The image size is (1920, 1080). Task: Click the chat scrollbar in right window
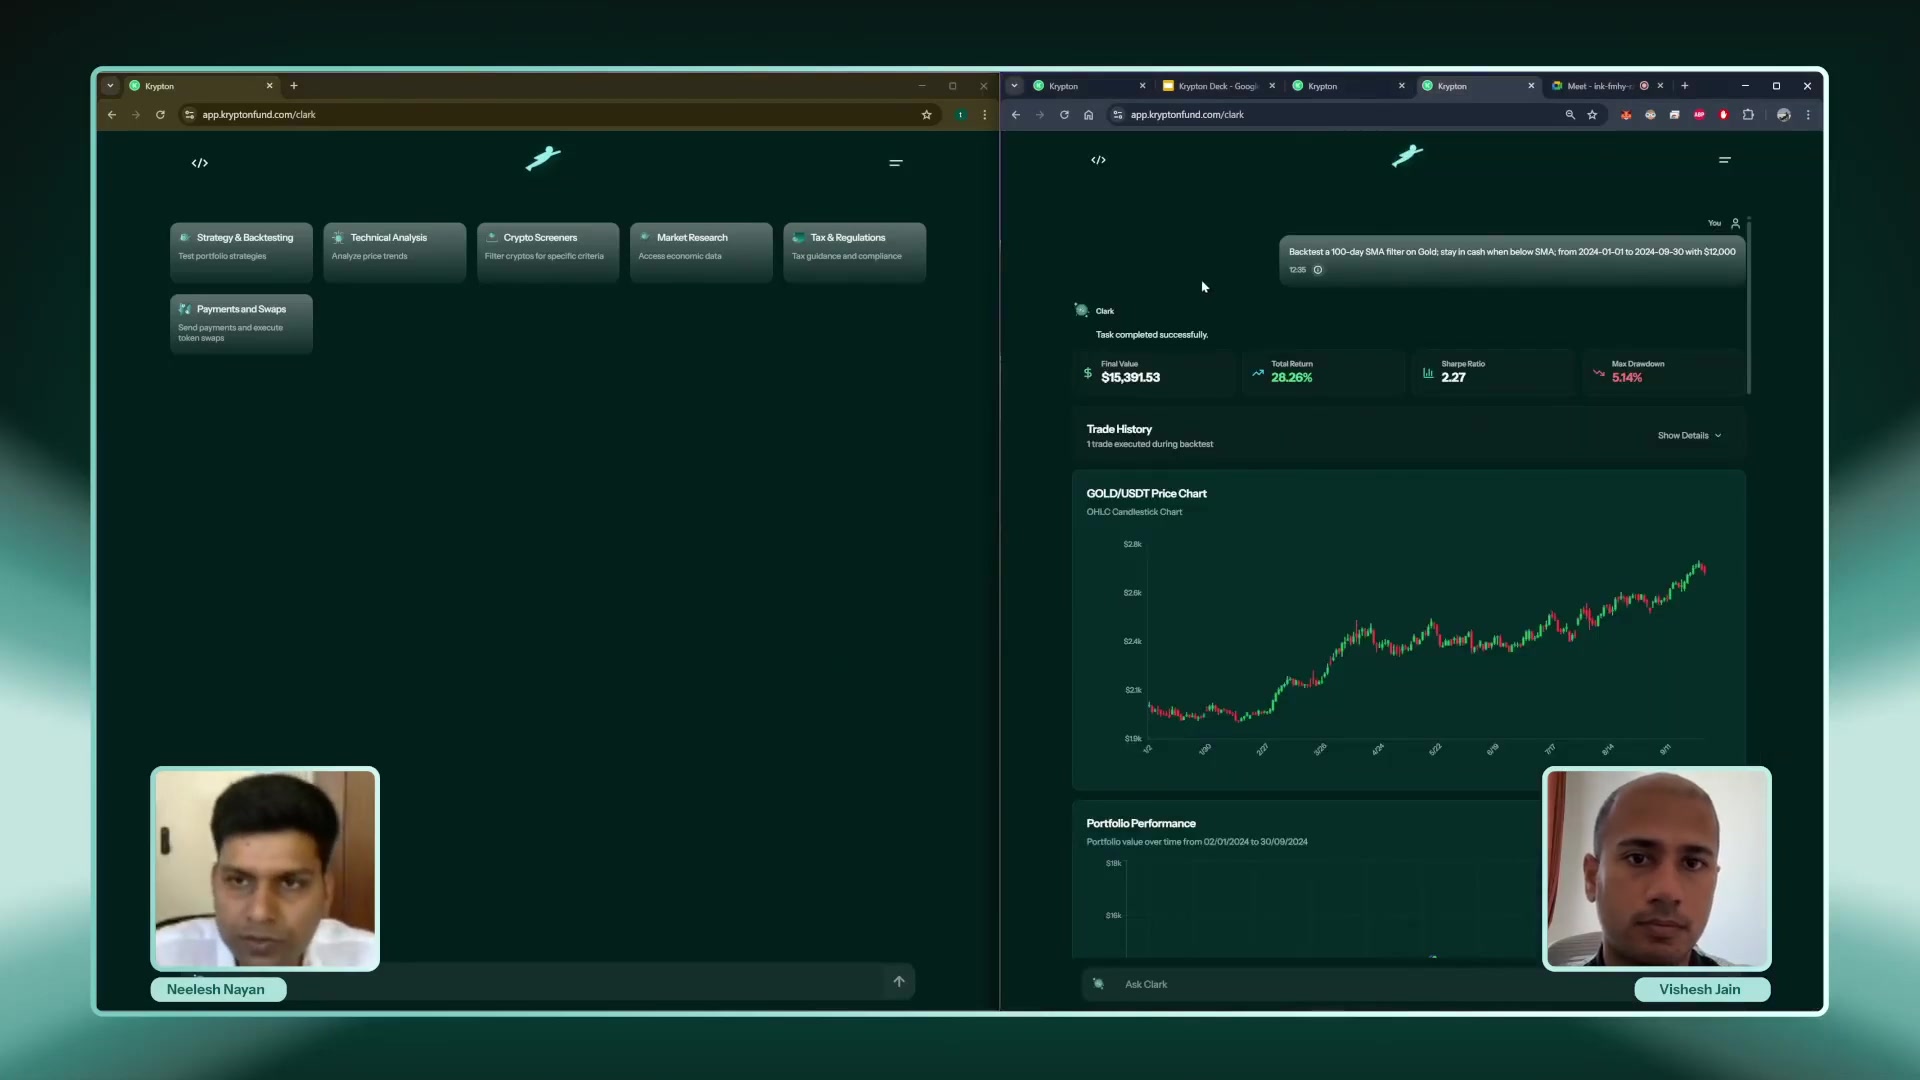coord(1749,305)
